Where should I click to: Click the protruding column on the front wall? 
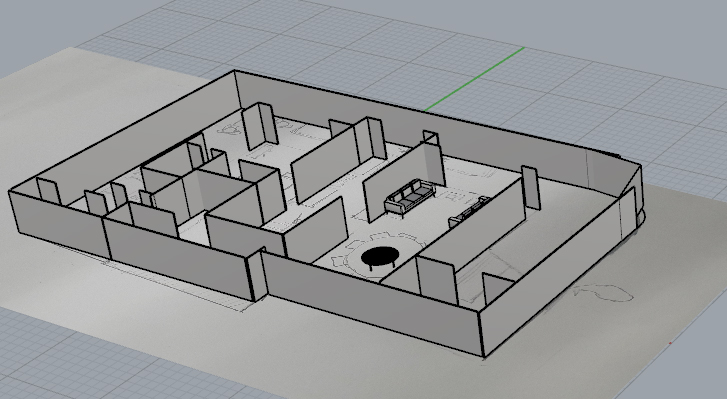tap(257, 276)
